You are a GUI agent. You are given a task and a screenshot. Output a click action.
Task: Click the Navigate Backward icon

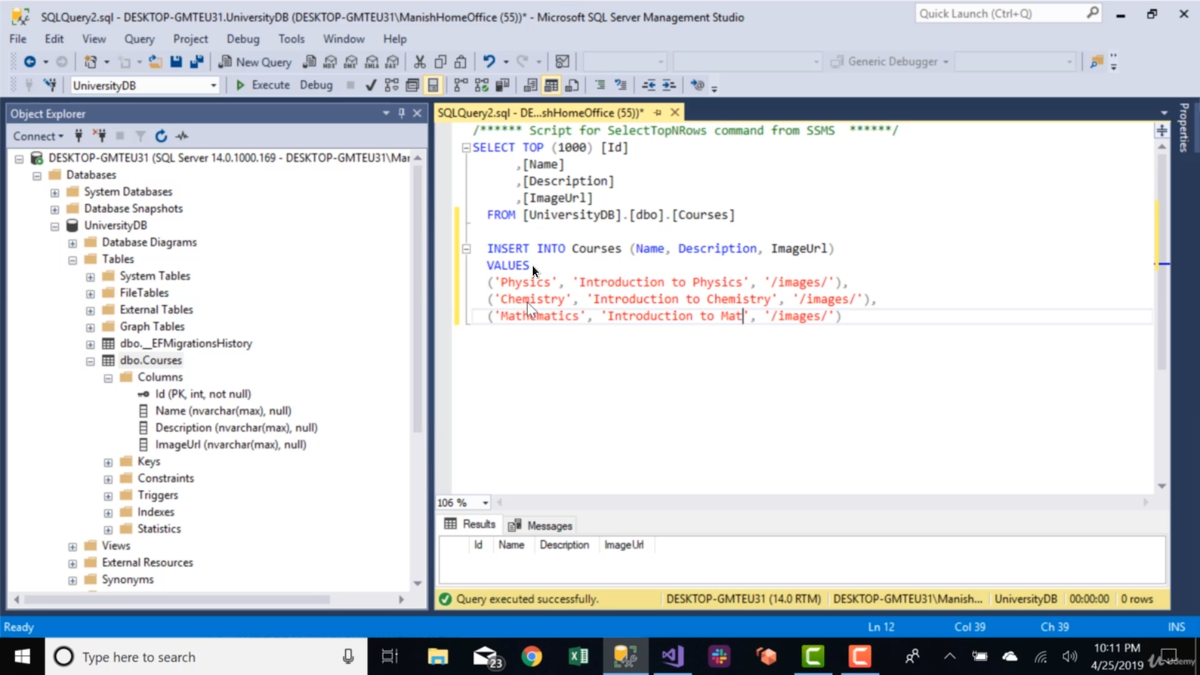(x=30, y=62)
